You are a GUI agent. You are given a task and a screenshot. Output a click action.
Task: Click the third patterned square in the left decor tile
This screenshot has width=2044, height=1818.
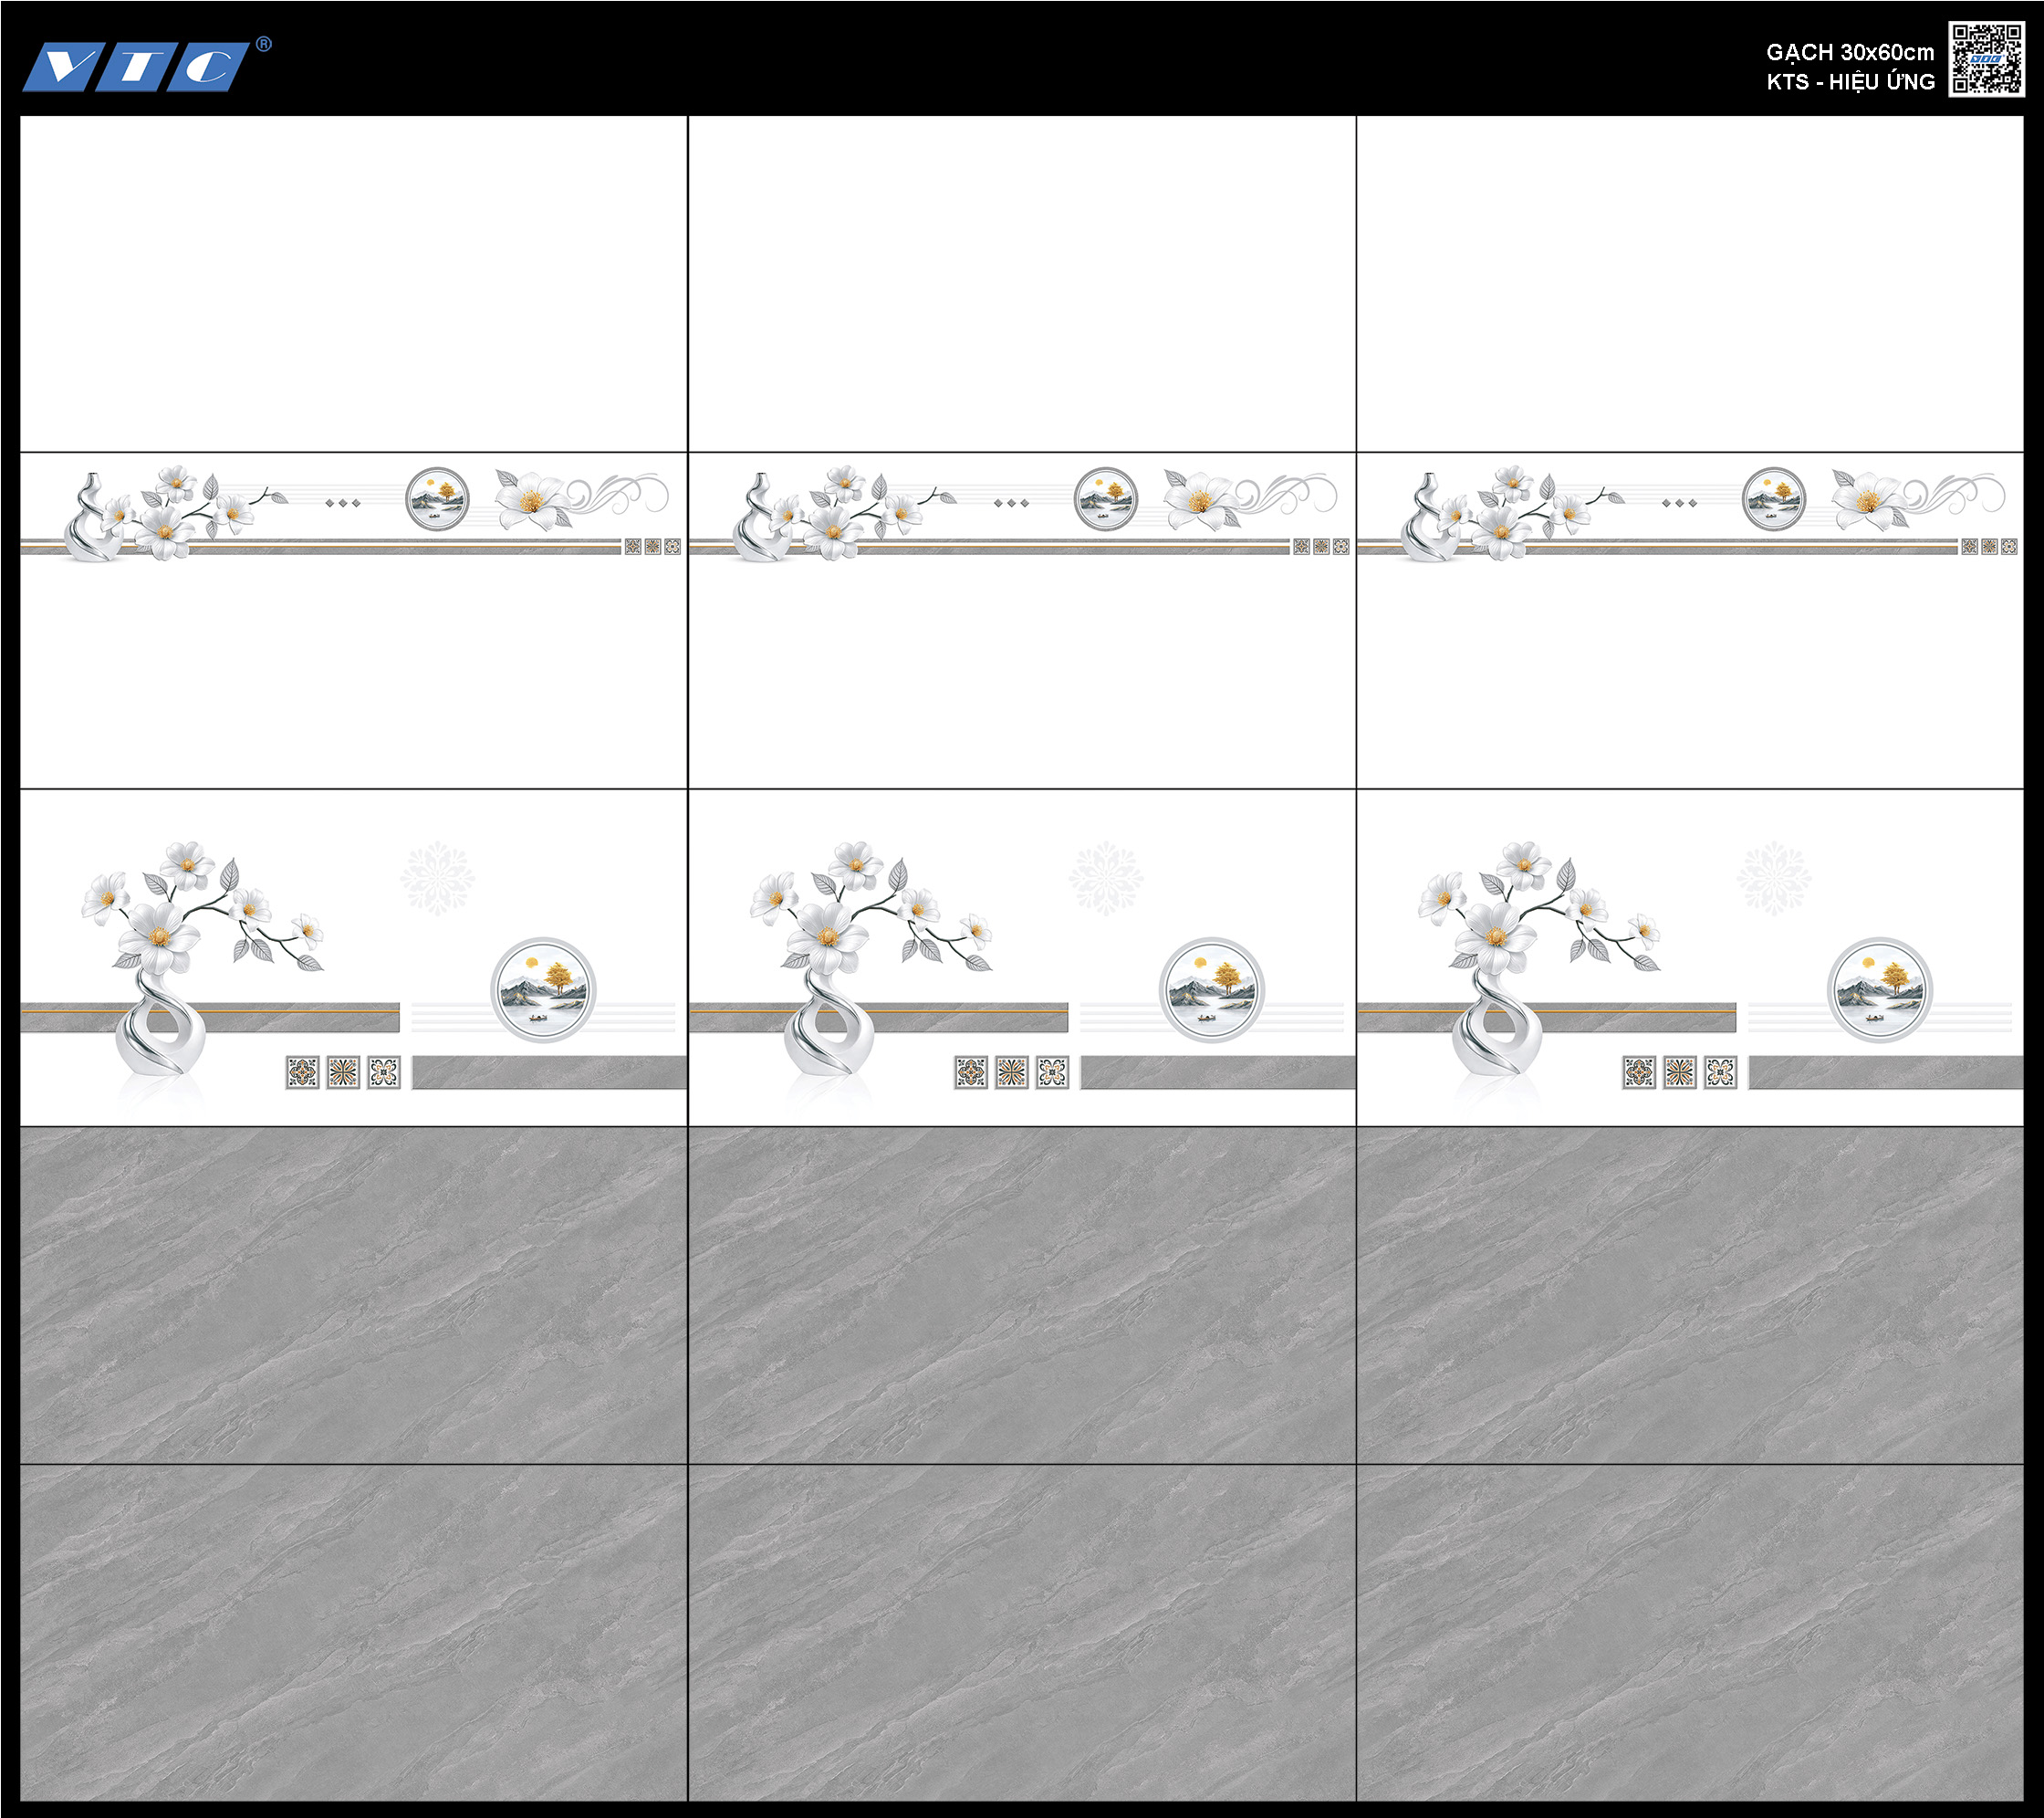384,1072
